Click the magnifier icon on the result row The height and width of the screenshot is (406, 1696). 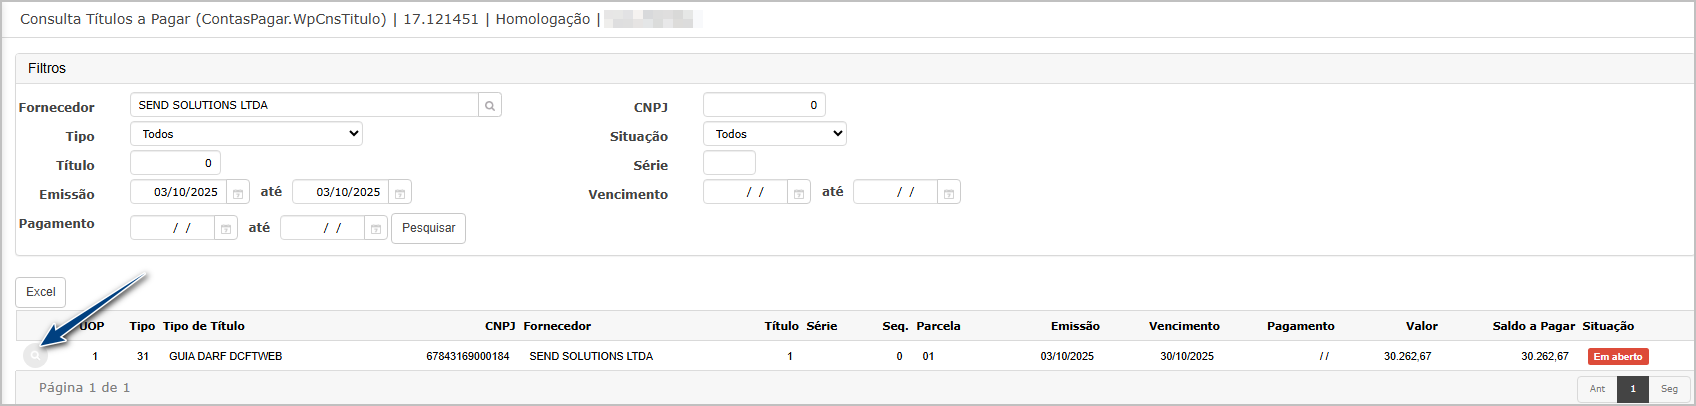tap(35, 356)
